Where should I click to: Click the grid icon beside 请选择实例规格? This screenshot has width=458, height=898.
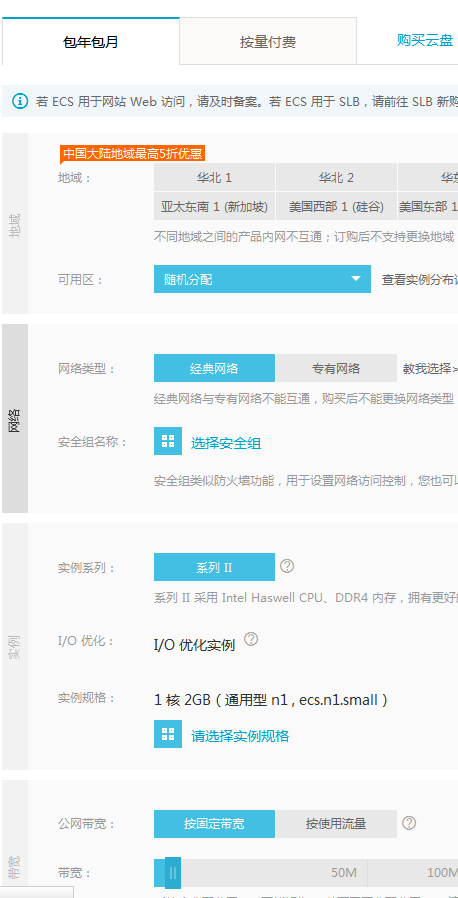[x=168, y=734]
